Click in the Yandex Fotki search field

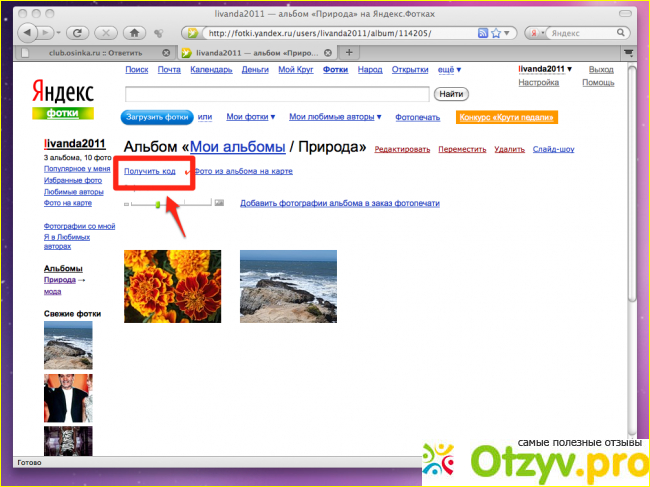pyautogui.click(x=277, y=94)
